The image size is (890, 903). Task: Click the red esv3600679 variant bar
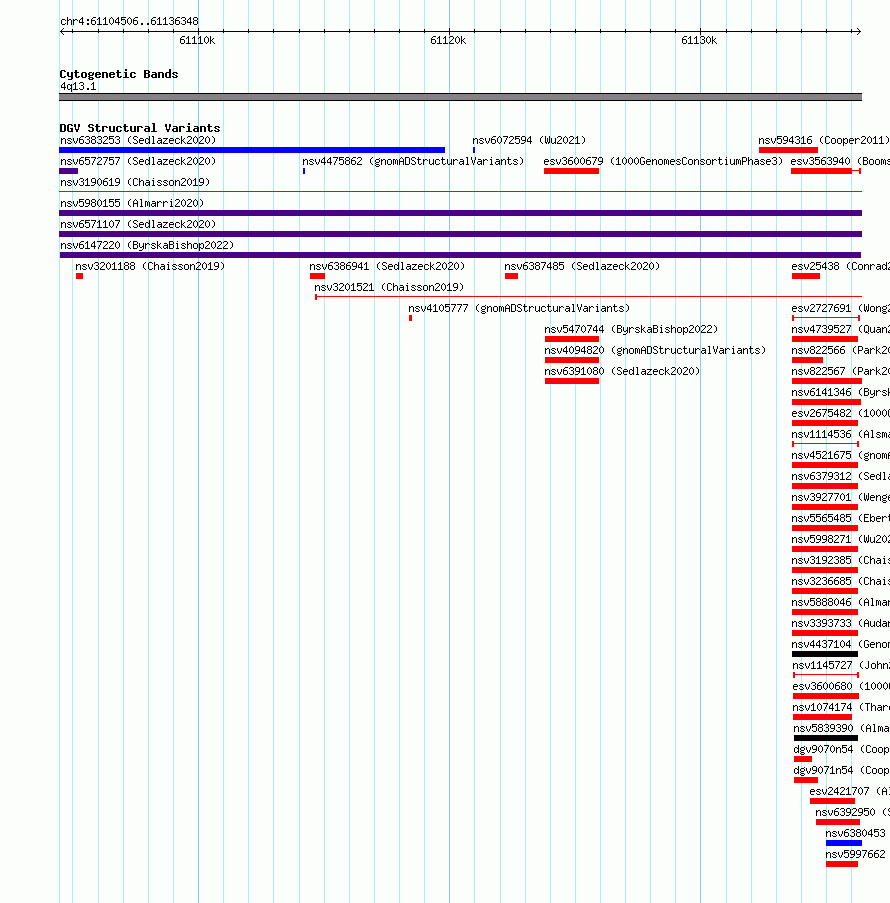point(571,171)
